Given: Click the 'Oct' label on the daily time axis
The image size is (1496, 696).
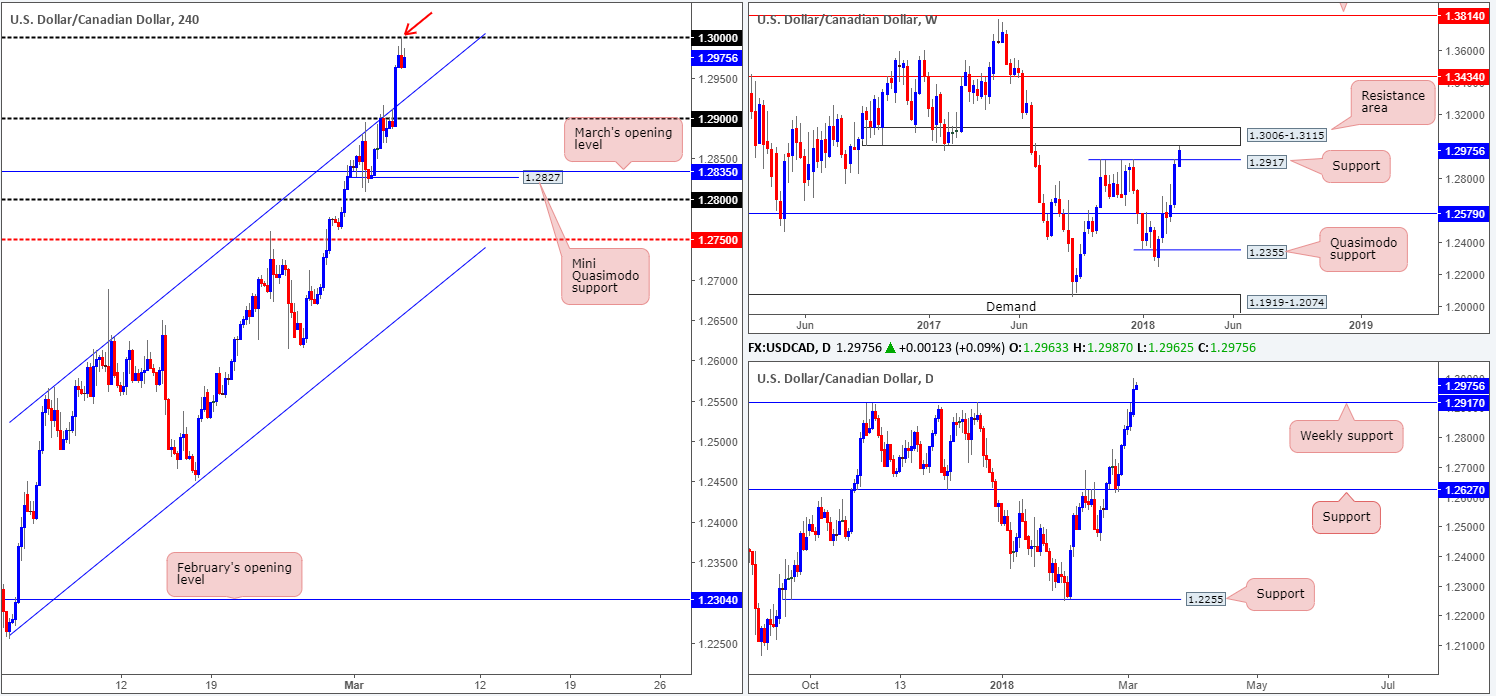Looking at the screenshot, I should tap(810, 684).
